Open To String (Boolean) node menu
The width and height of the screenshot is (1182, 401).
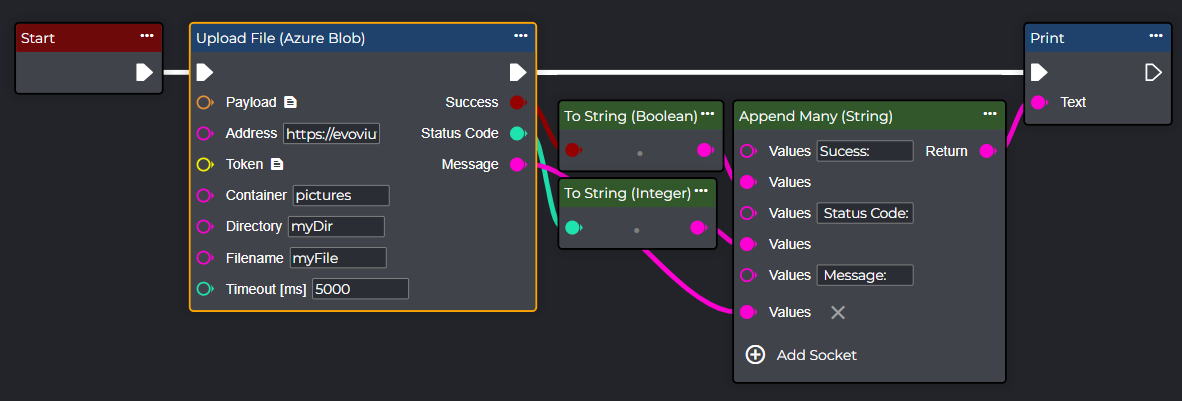[x=707, y=114]
